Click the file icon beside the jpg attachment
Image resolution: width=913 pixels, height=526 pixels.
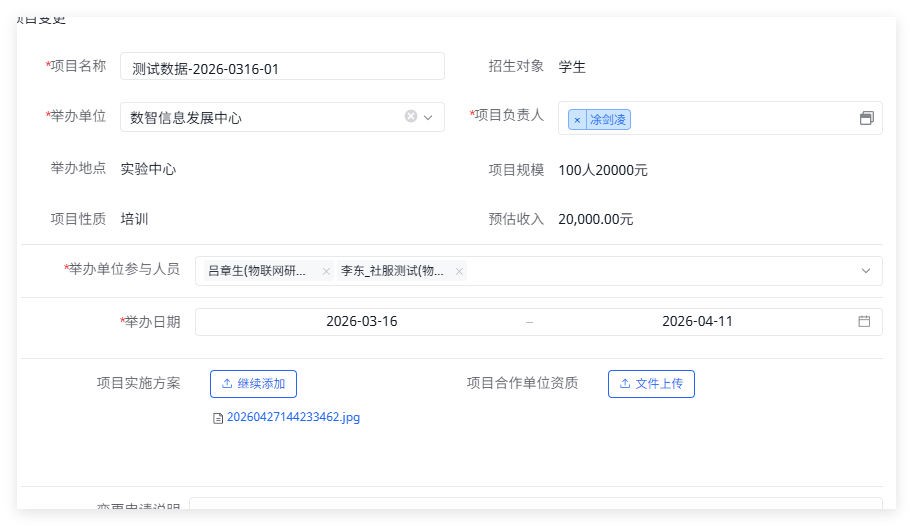218,418
